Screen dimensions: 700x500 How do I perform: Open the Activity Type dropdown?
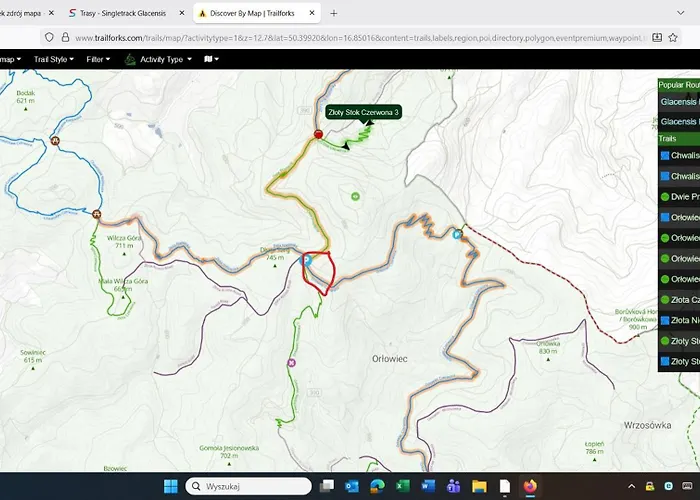158,59
